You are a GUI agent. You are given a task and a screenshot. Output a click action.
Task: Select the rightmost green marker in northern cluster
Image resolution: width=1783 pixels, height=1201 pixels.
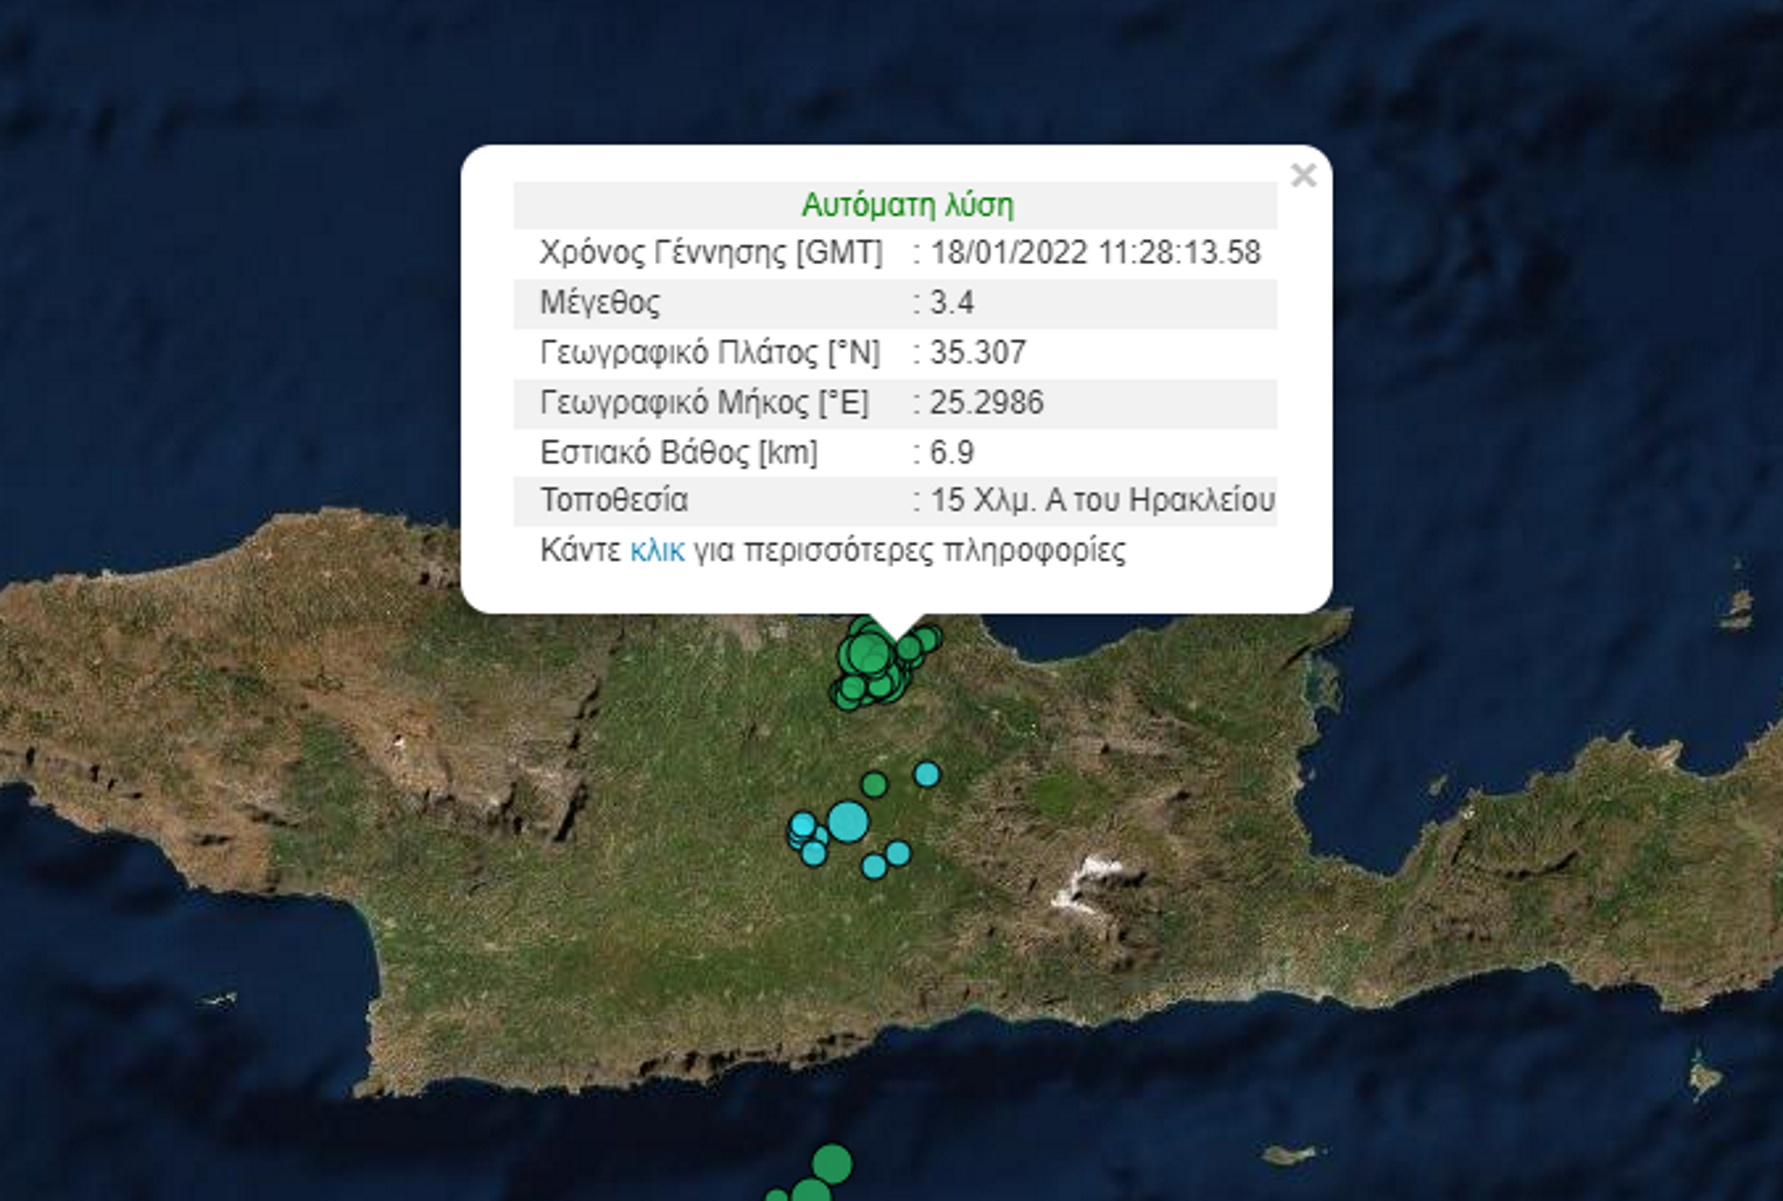pos(929,637)
